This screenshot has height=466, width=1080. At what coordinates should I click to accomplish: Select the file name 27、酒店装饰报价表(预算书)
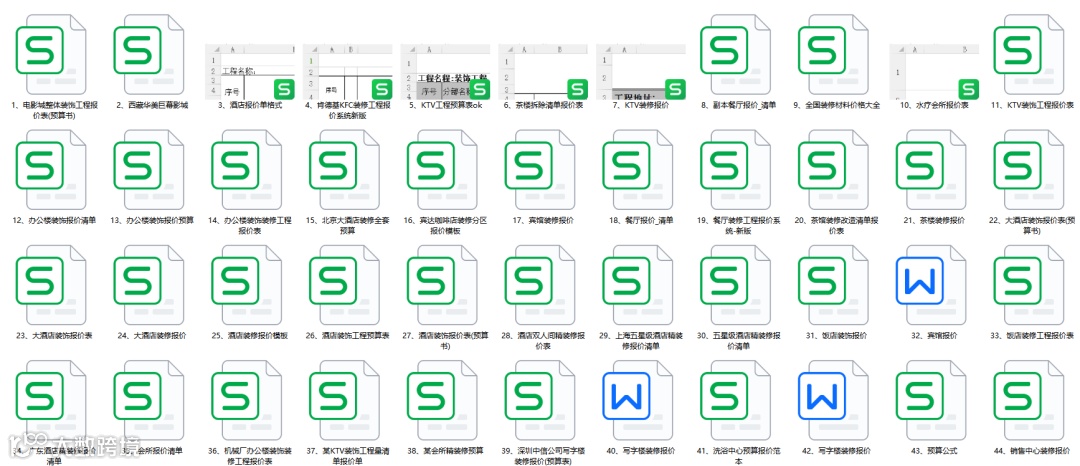tap(445, 341)
